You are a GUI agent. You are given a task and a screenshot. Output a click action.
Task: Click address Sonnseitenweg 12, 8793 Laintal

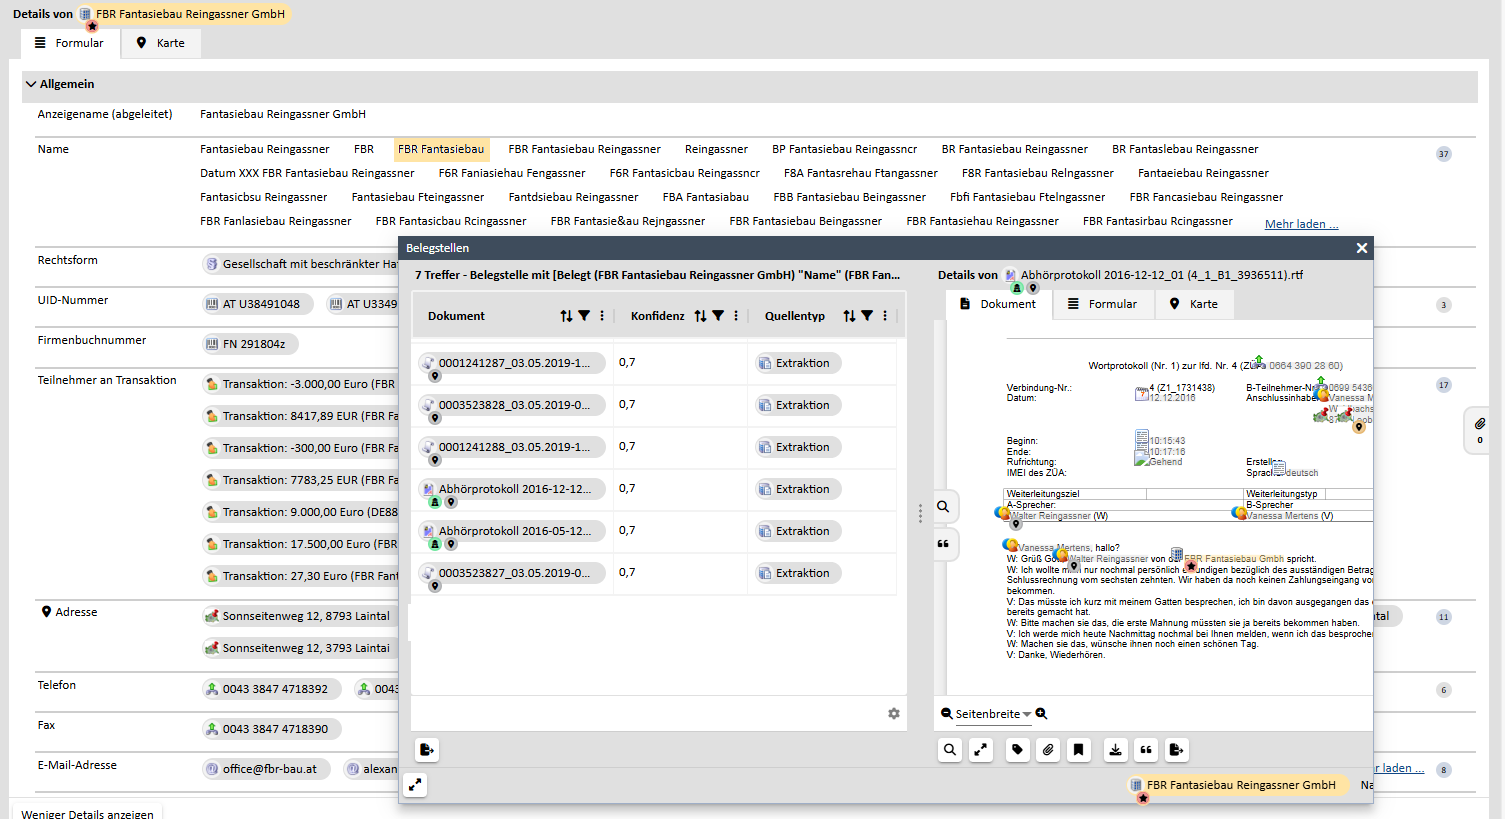tap(300, 616)
